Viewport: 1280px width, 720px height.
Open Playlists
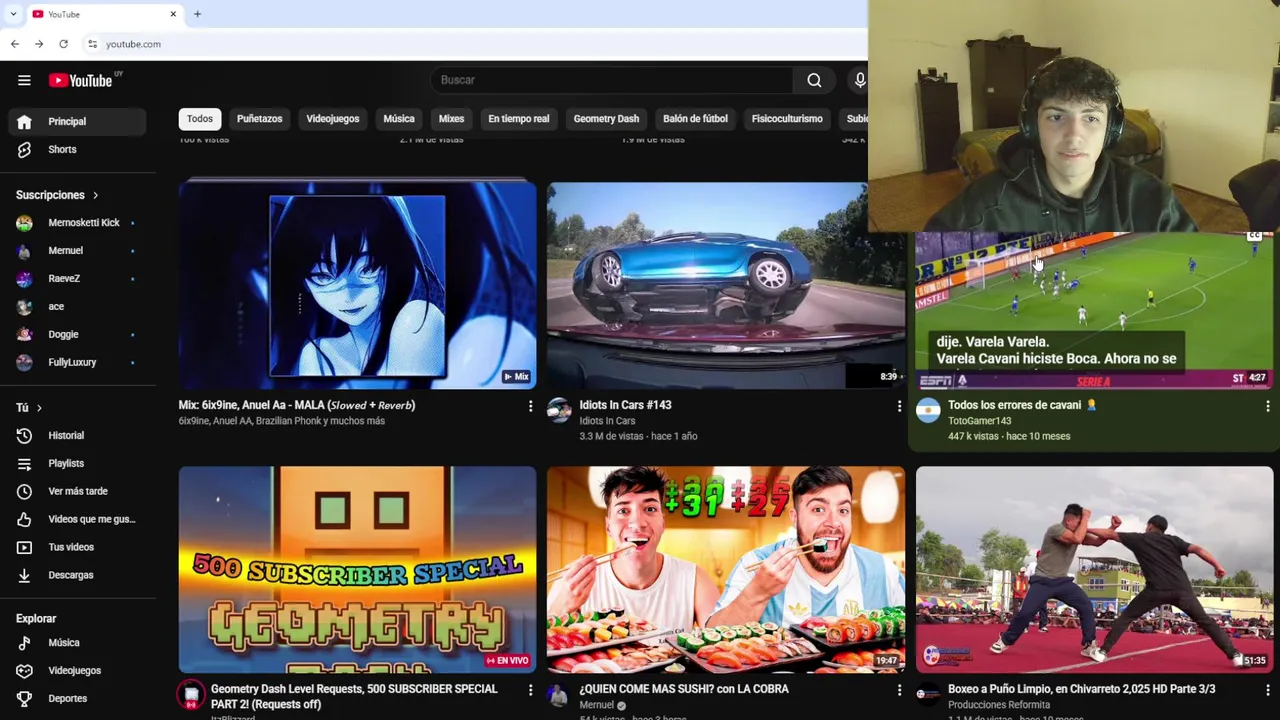coord(77,464)
